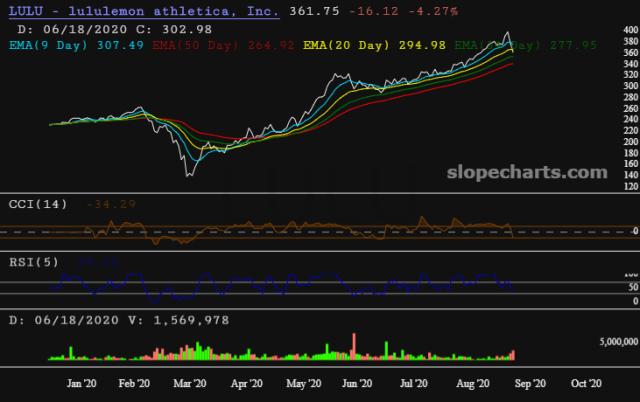Click the 120 price axis label
This screenshot has height=402, width=640.
point(629,186)
